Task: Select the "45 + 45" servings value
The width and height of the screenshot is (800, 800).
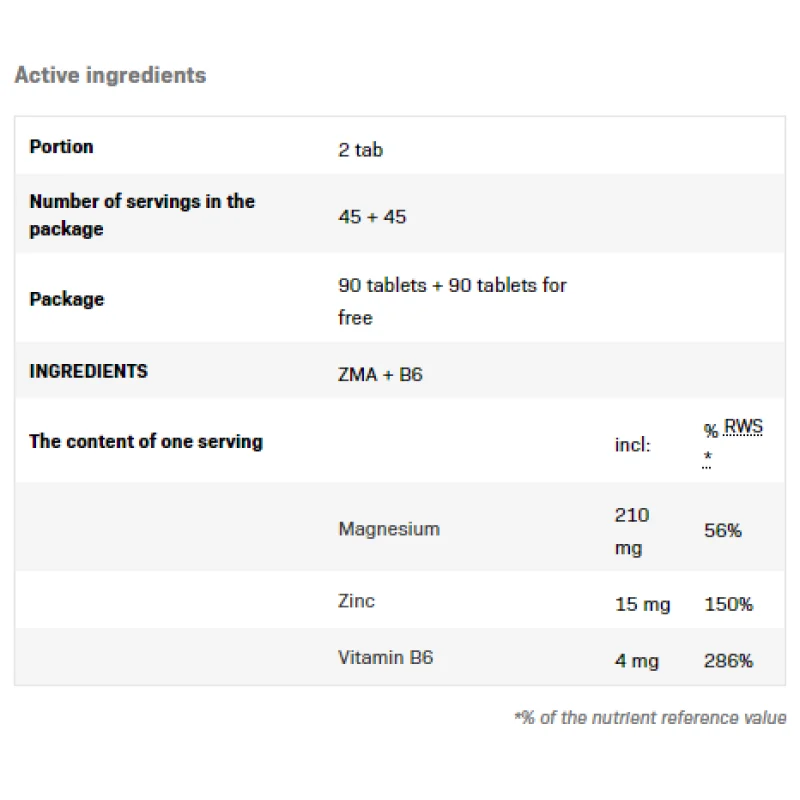Action: click(372, 216)
